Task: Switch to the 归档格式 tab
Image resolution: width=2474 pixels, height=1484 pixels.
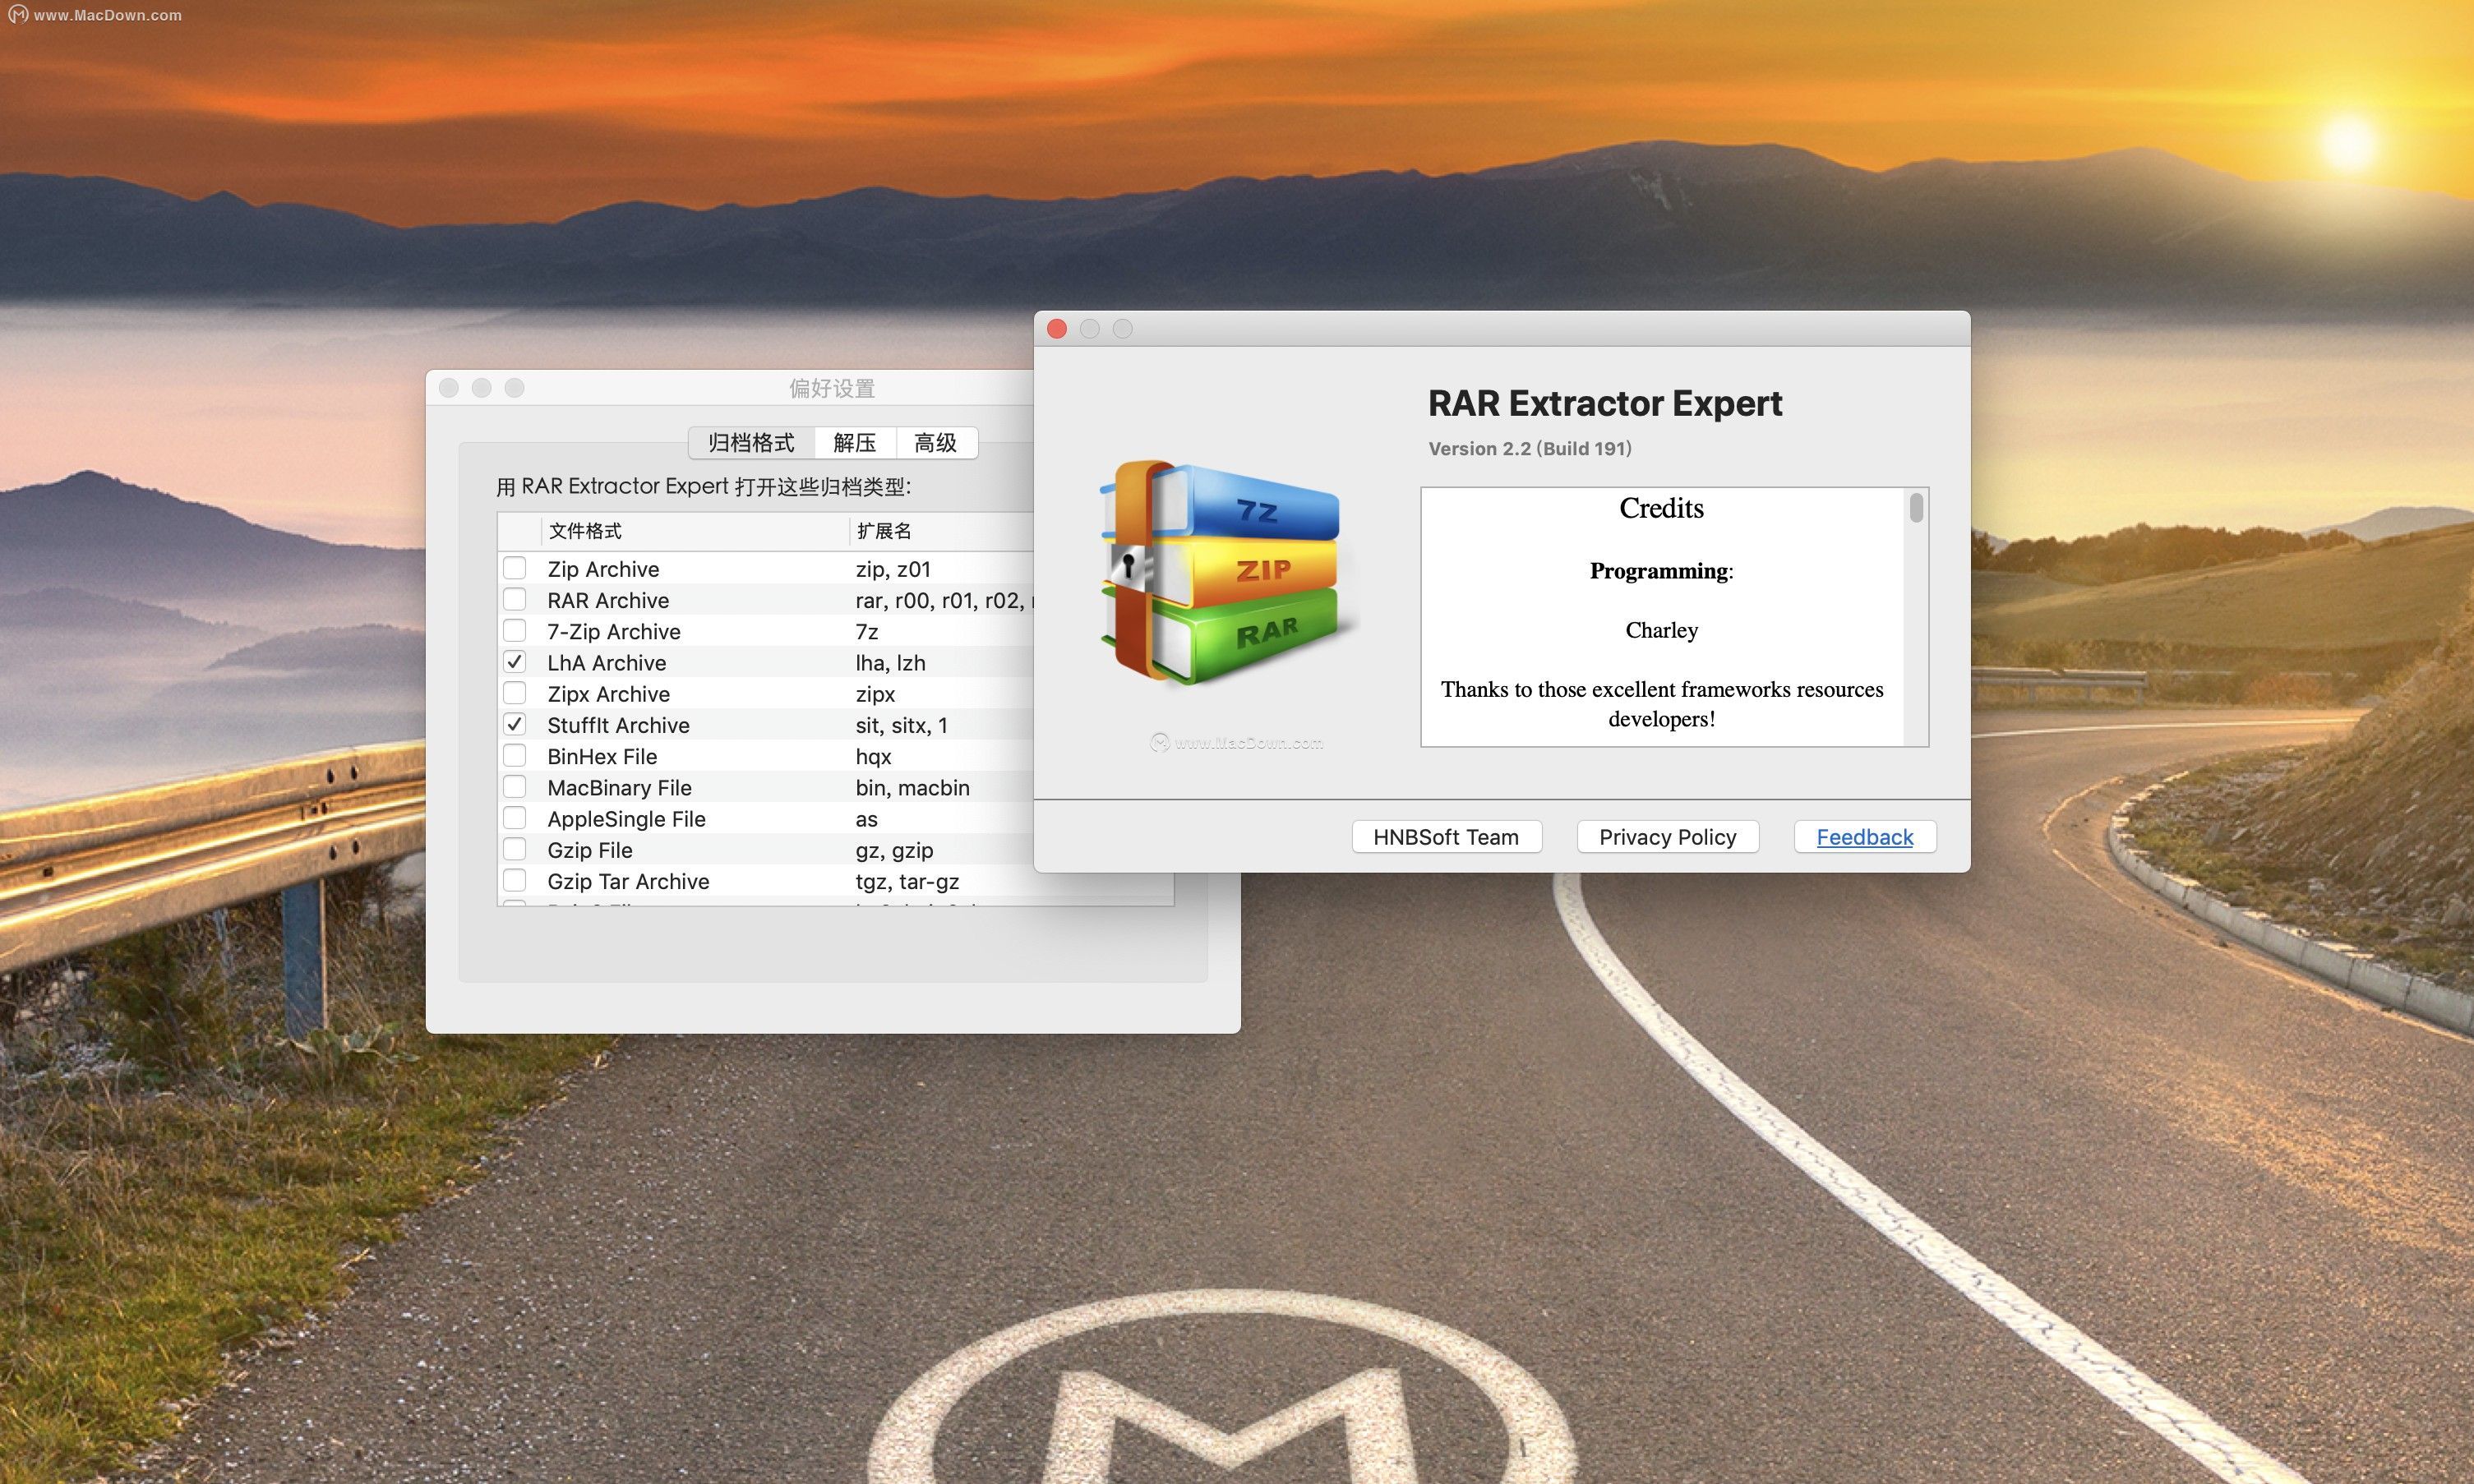Action: click(x=751, y=443)
